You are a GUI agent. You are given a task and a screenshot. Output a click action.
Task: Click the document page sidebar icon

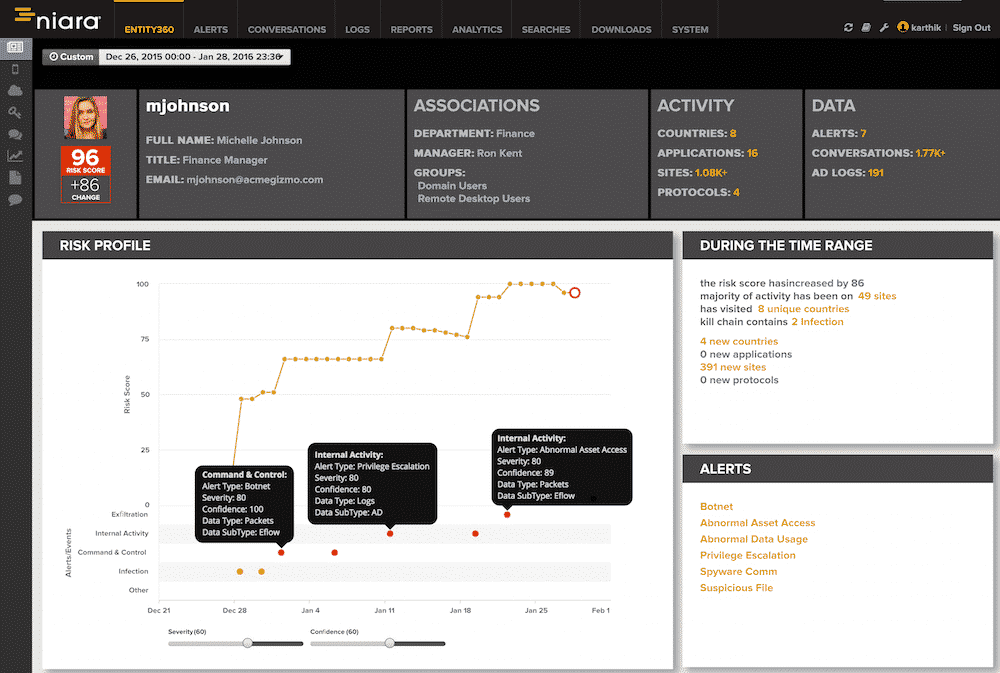click(x=15, y=178)
